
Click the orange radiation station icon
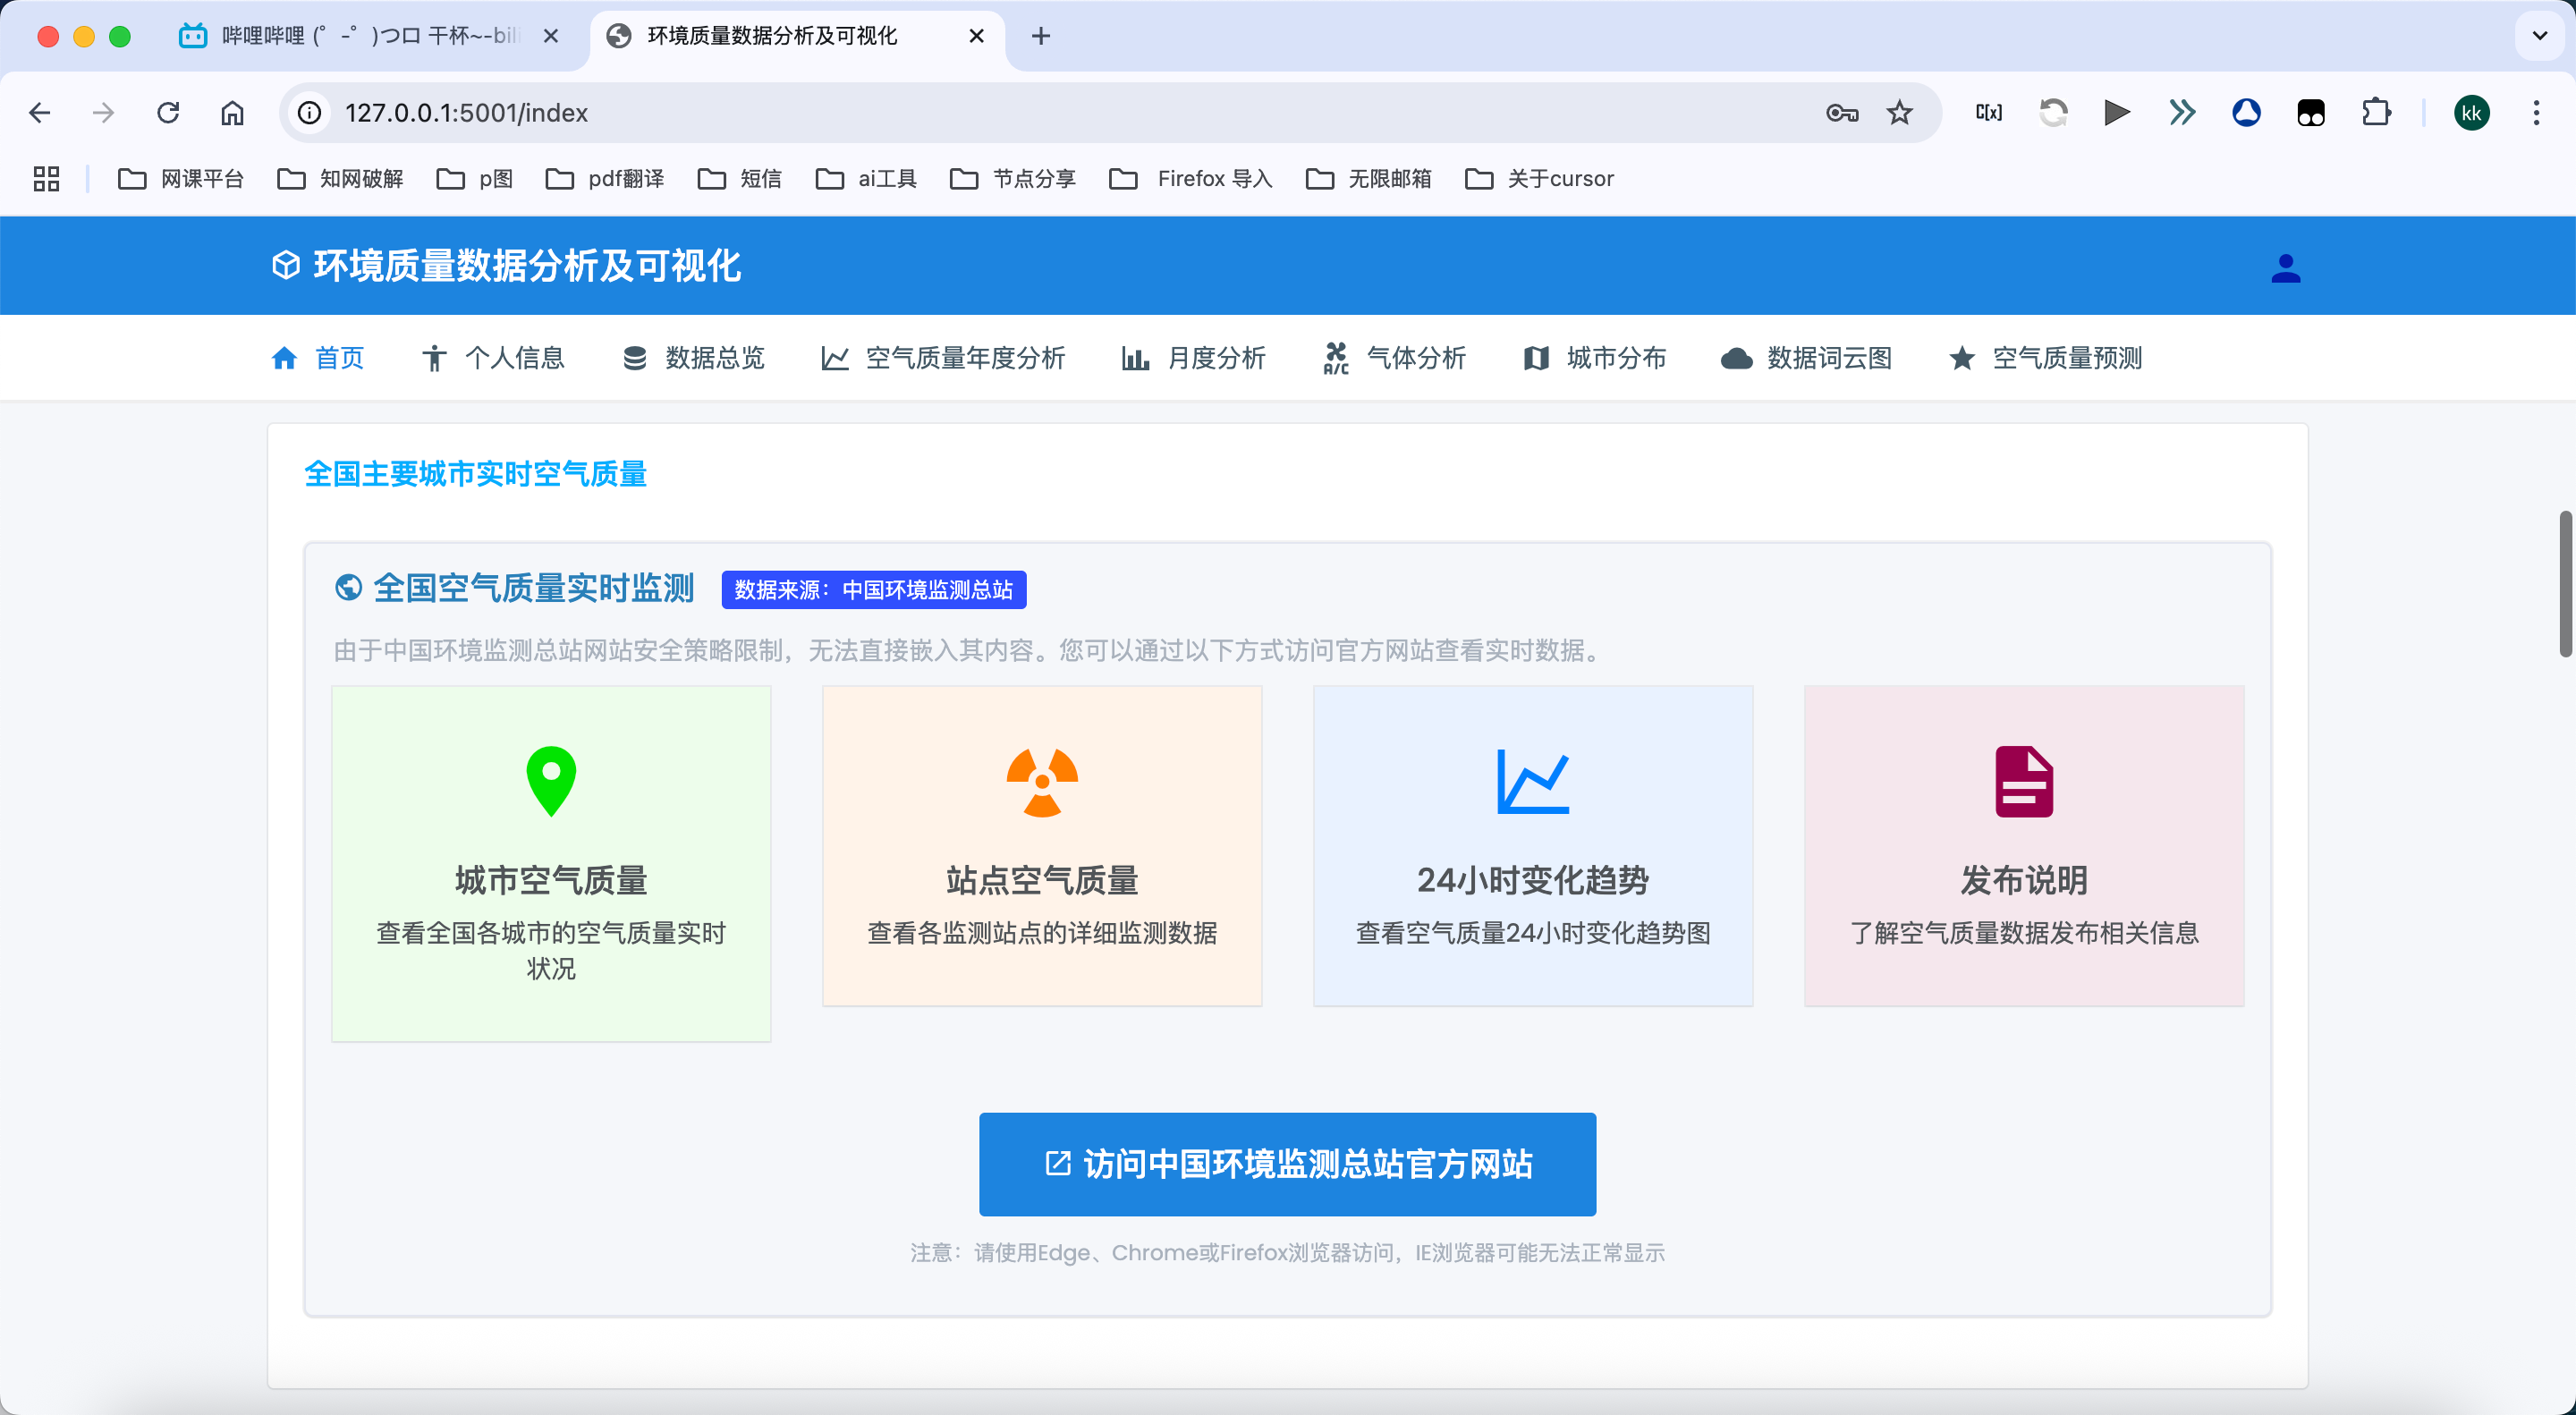pos(1042,782)
